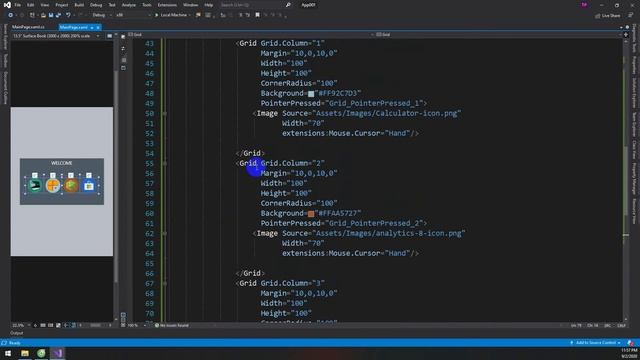Open the File menu
Viewport: 640px width, 360px height.
pos(18,5)
